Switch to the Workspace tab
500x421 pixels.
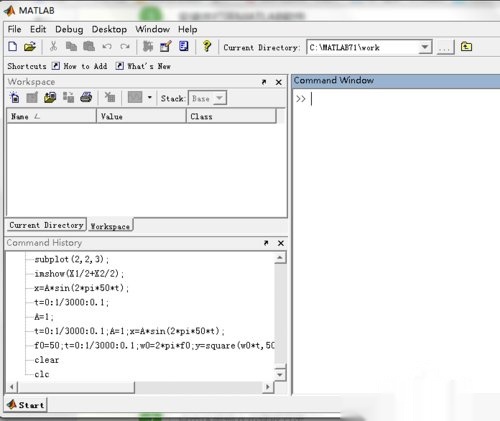click(110, 226)
